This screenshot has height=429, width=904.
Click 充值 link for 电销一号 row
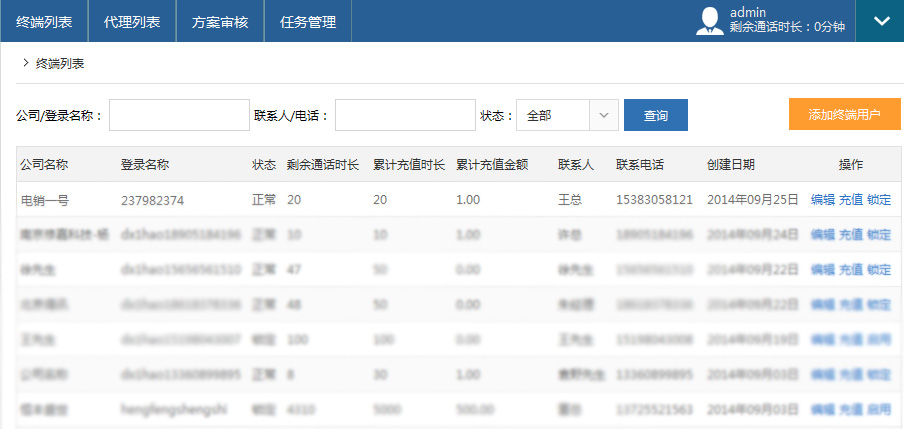(850, 200)
